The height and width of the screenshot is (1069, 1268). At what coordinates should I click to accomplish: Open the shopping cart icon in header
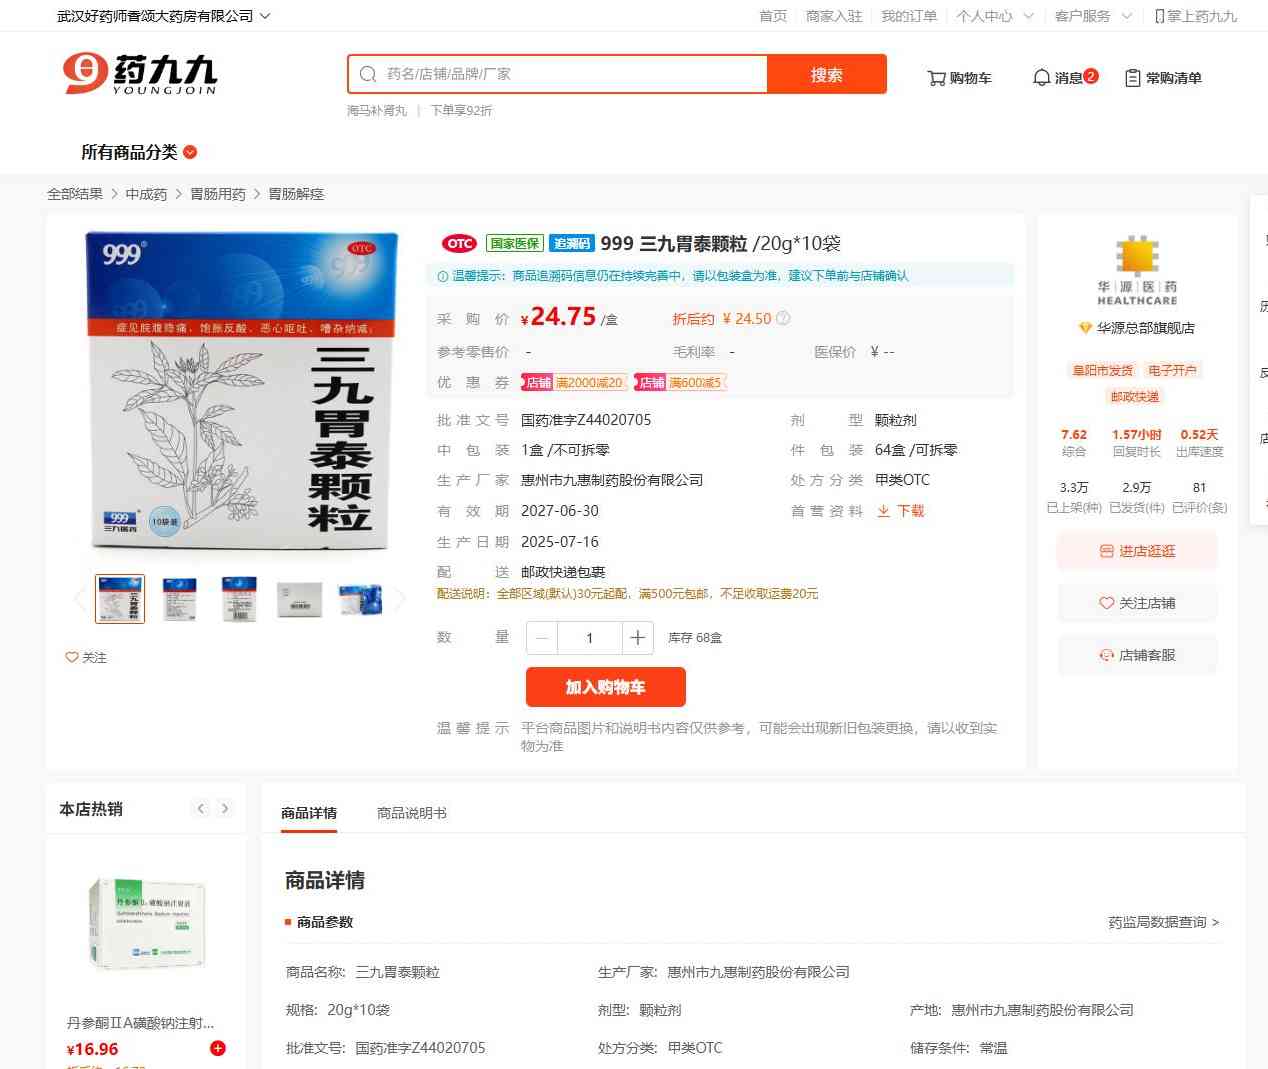(937, 78)
